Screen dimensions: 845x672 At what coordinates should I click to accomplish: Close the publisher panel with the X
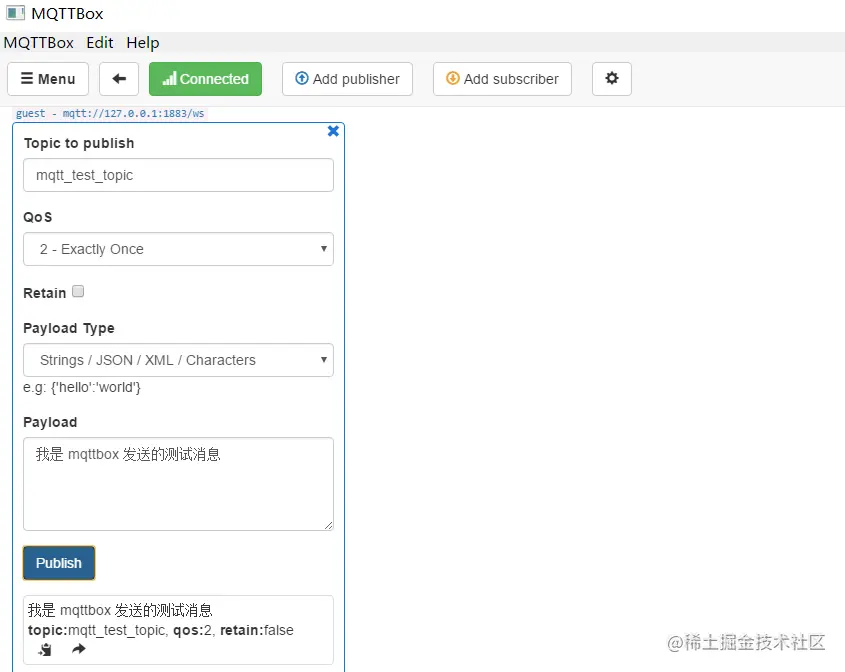(333, 131)
